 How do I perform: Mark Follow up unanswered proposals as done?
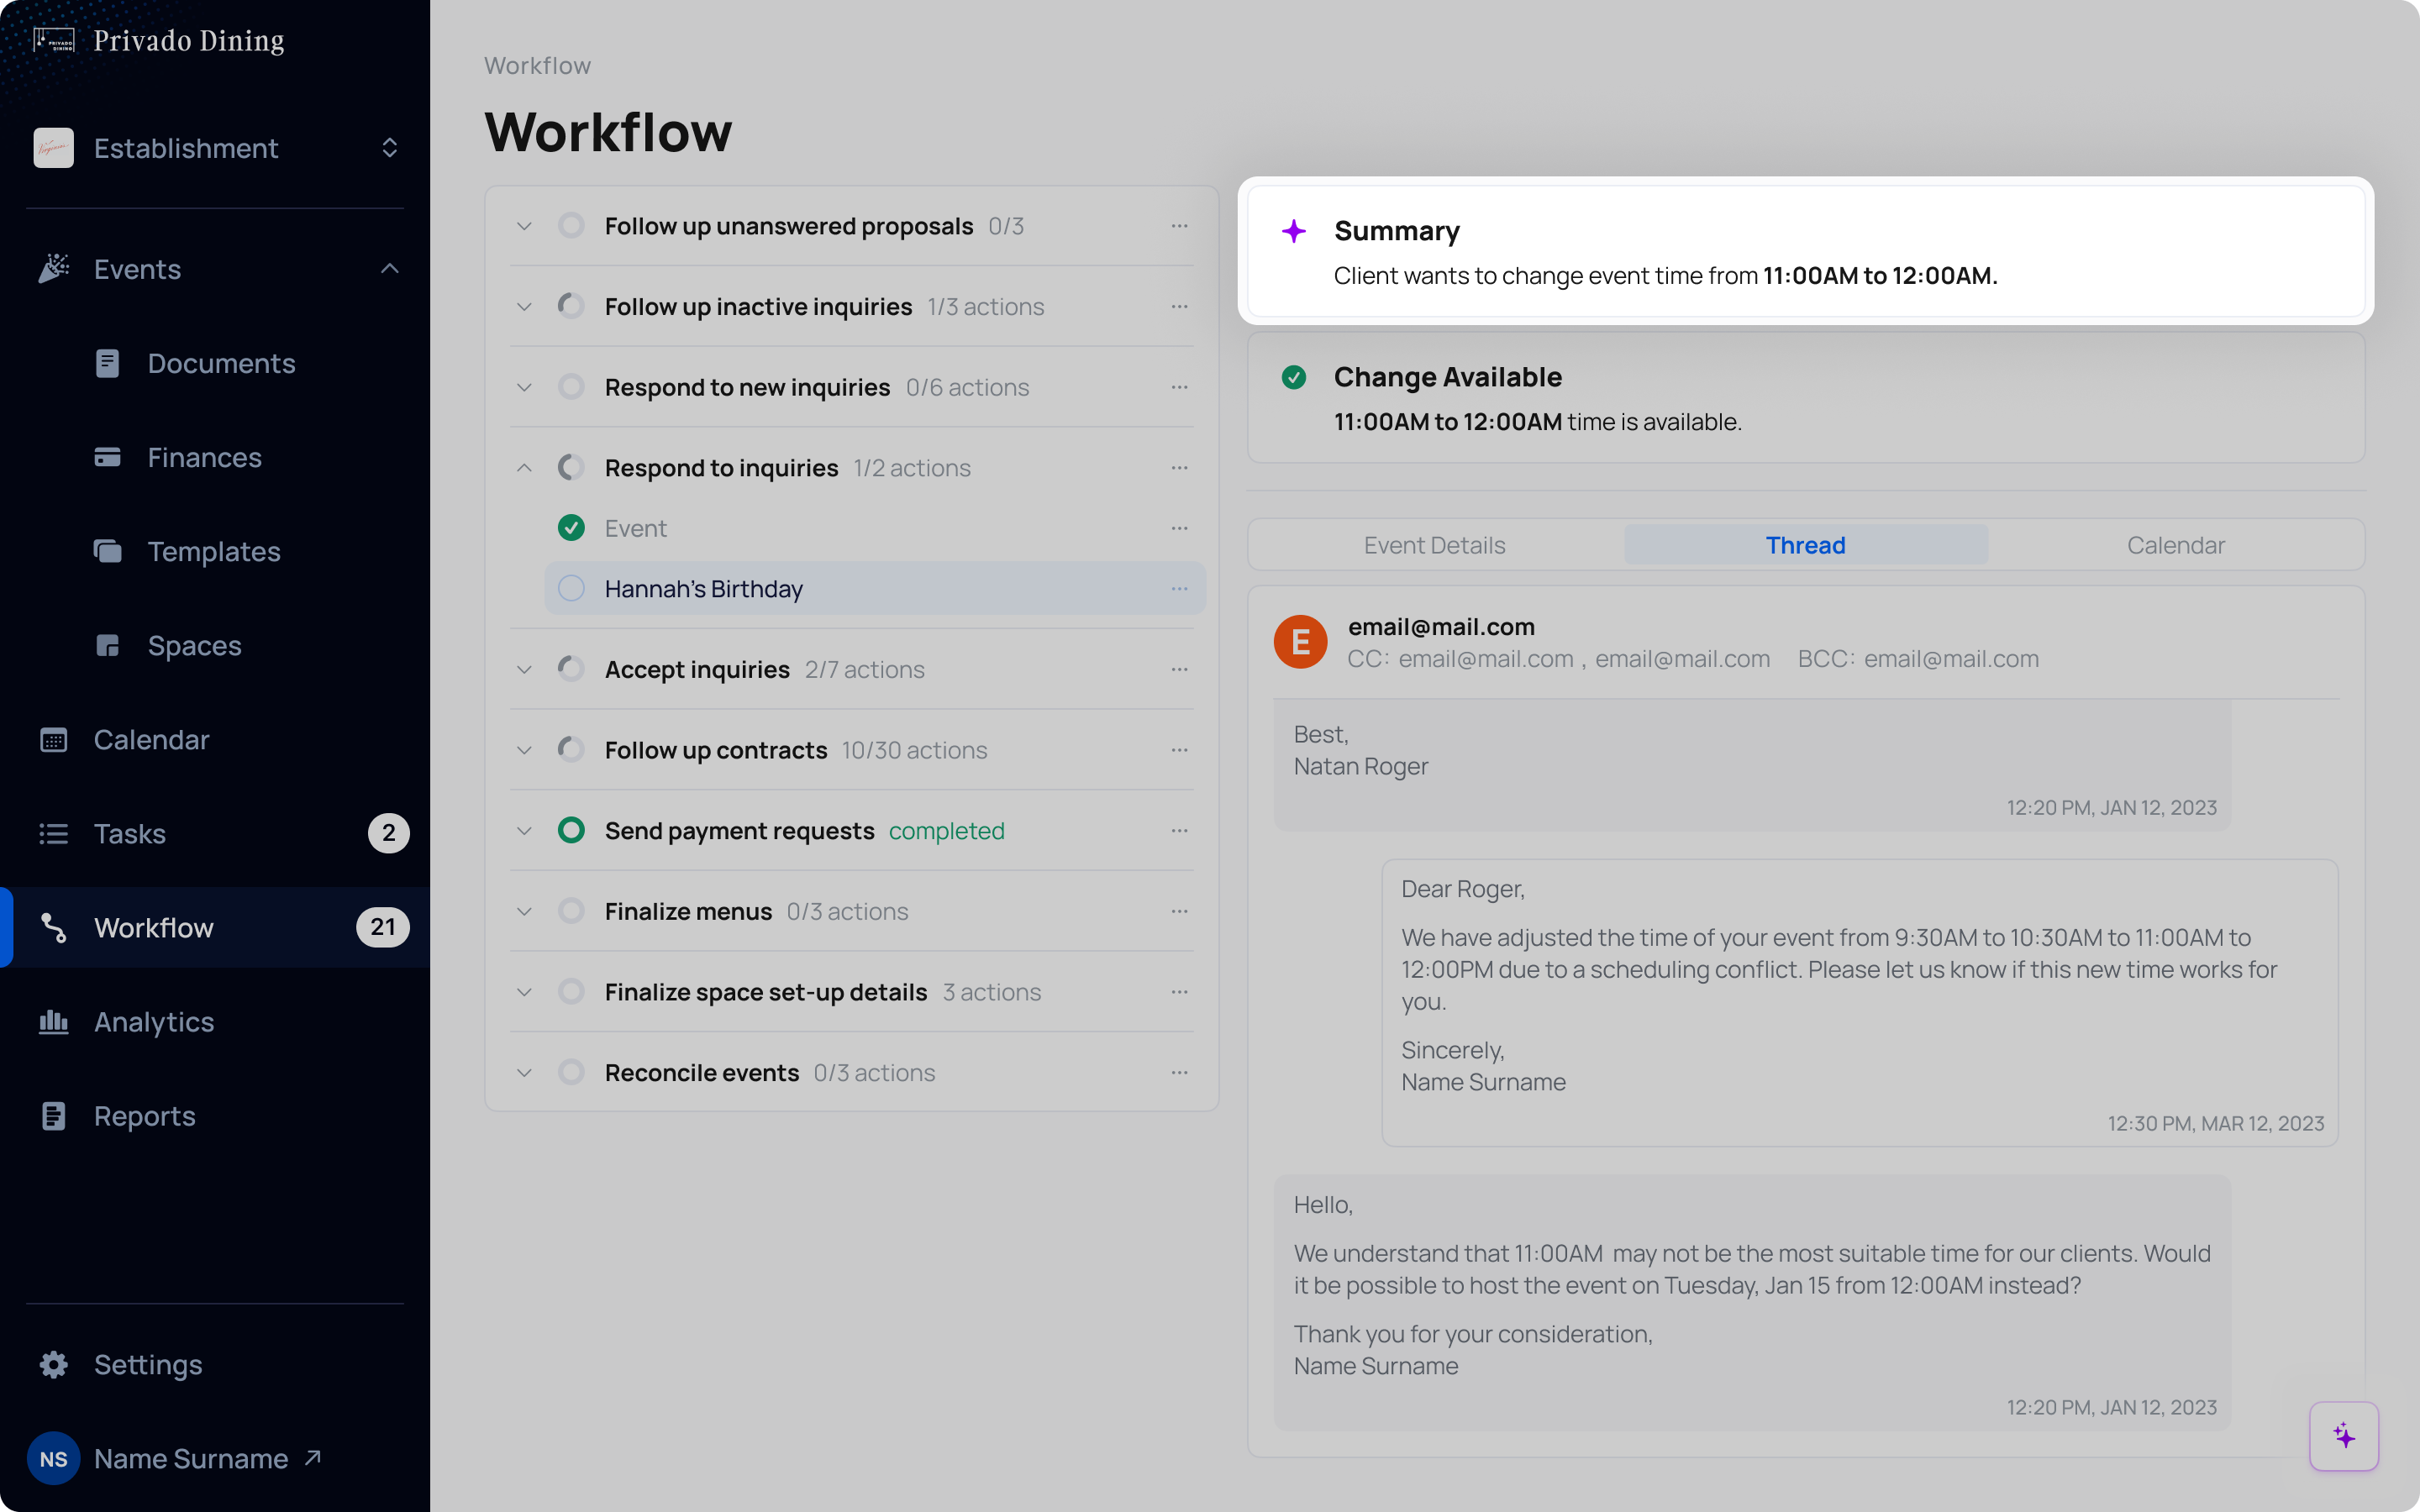coord(571,225)
